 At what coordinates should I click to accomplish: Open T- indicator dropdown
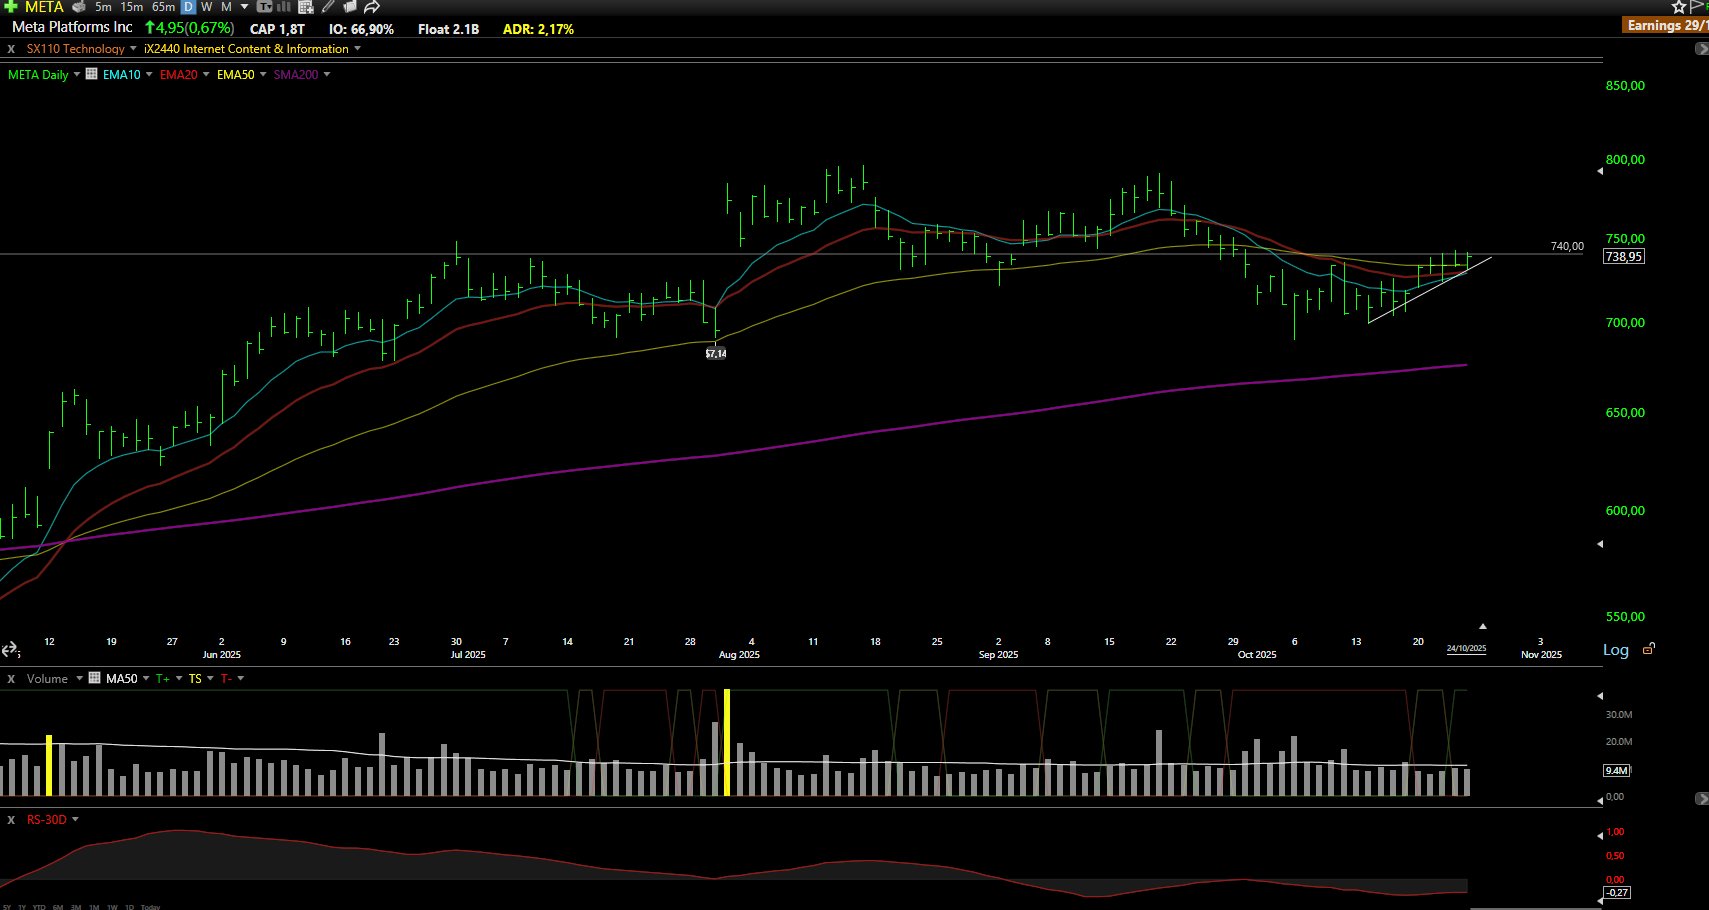241,678
